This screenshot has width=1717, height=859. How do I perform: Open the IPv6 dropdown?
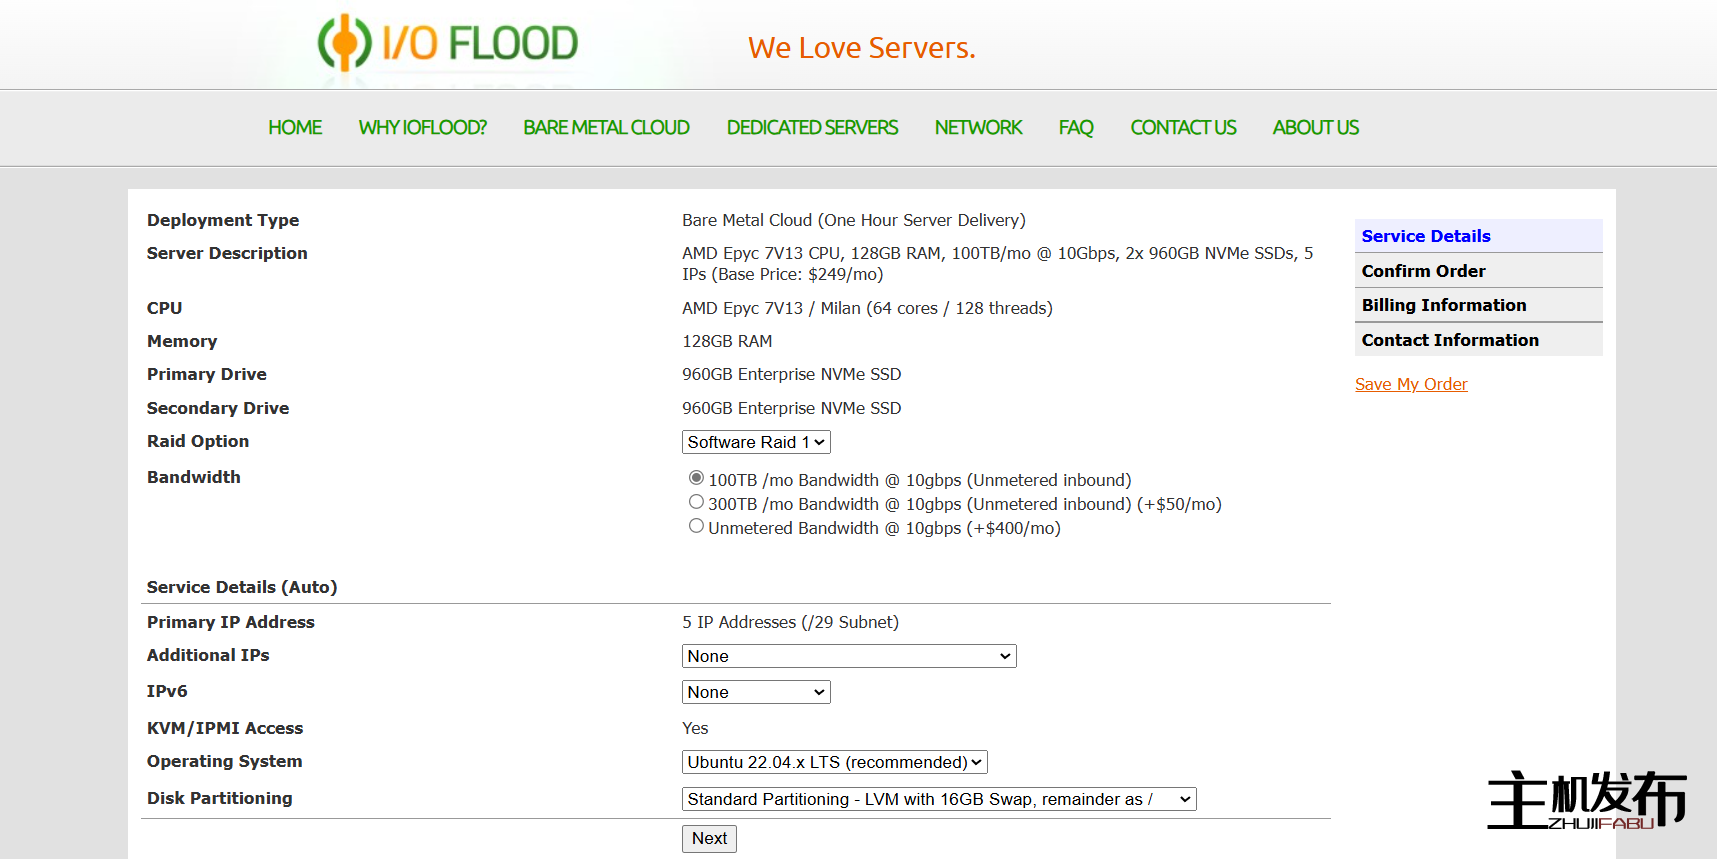click(756, 692)
